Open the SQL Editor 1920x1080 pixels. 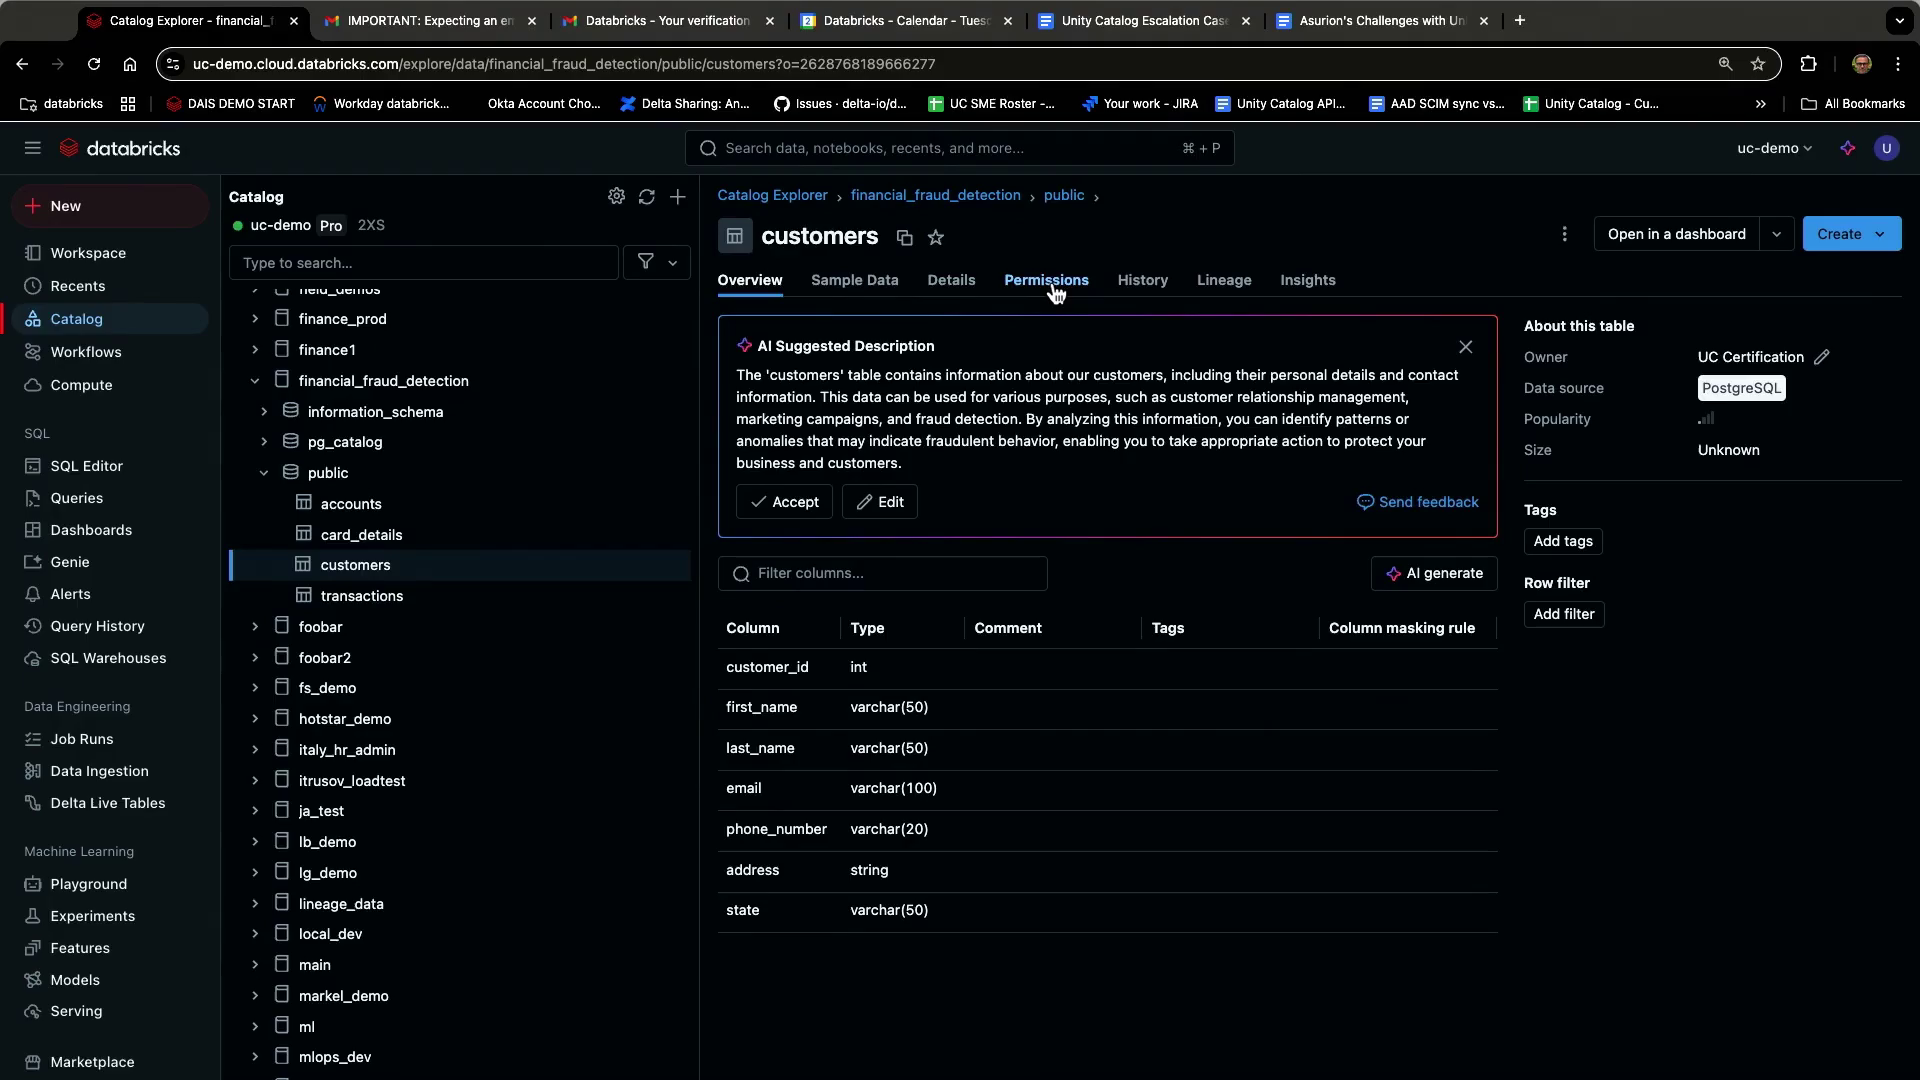pyautogui.click(x=87, y=466)
